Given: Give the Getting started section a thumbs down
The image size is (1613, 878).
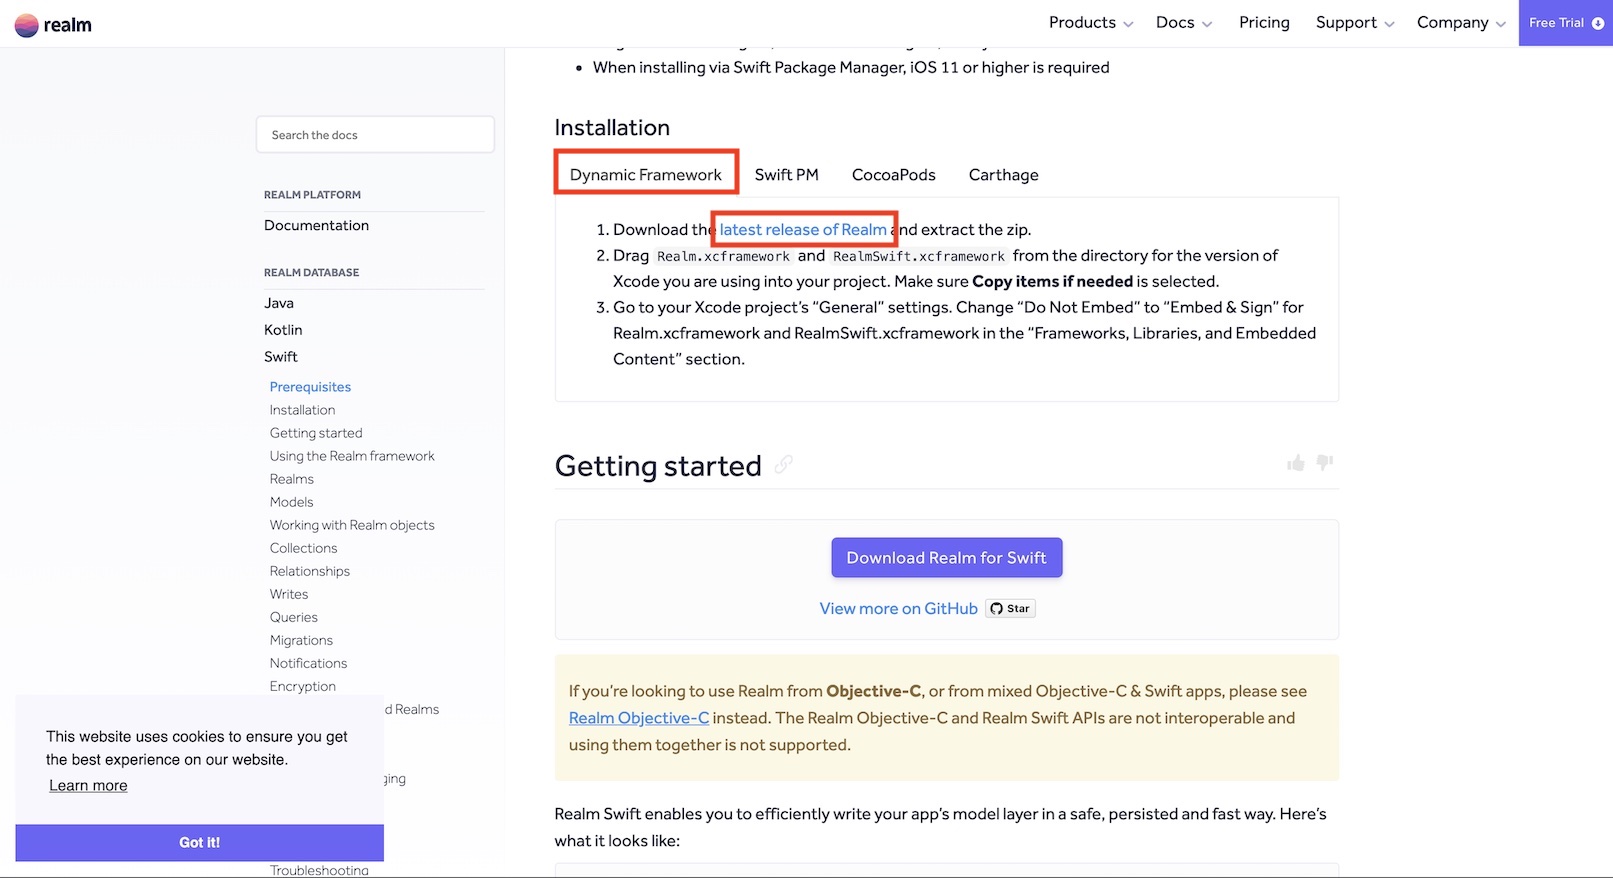Looking at the screenshot, I should click(x=1325, y=462).
